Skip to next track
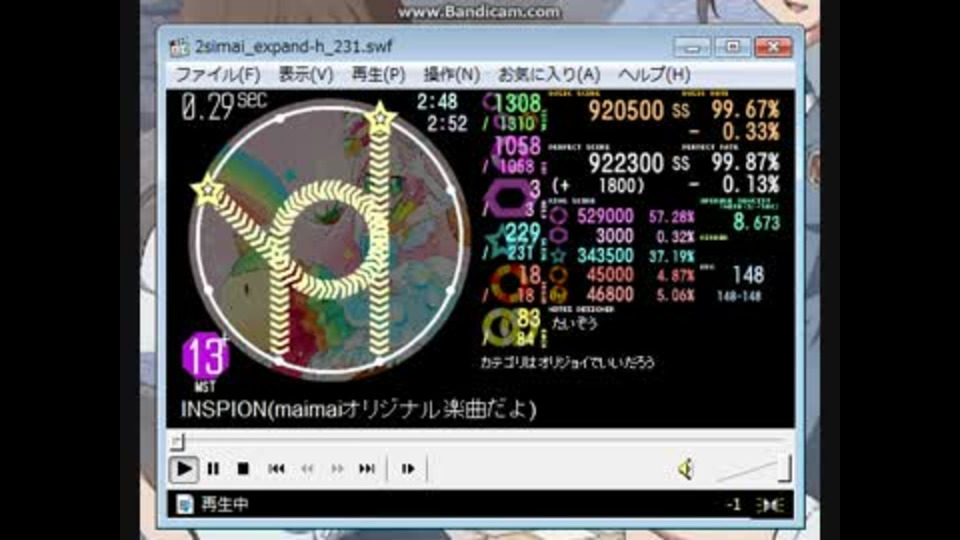Screen dimensions: 960x540 pyautogui.click(x=367, y=469)
